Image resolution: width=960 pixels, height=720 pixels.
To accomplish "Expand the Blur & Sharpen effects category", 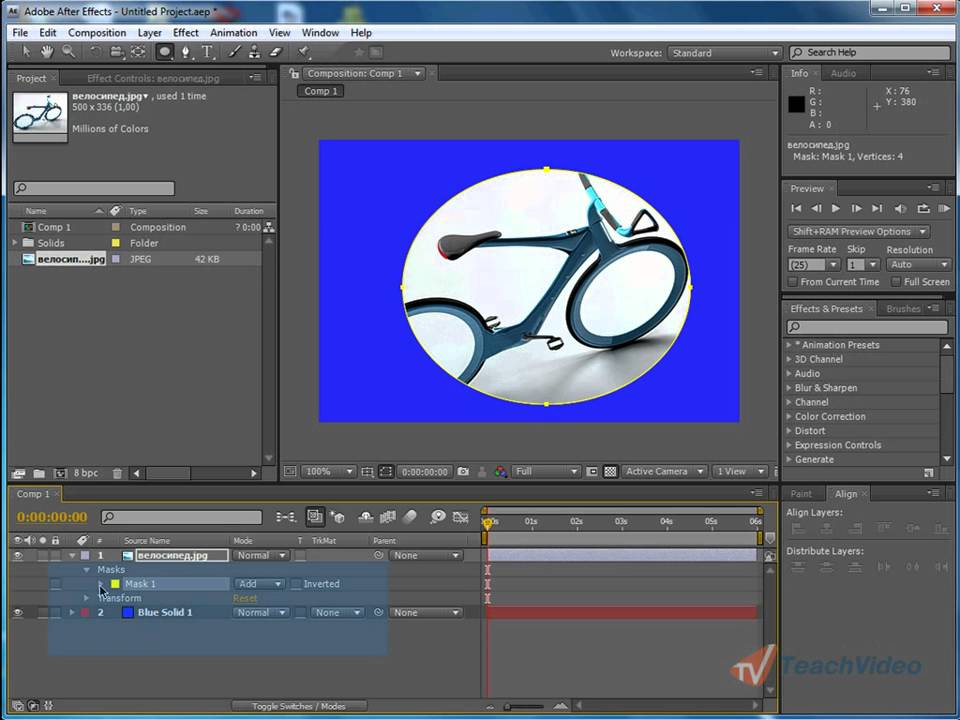I will 789,388.
